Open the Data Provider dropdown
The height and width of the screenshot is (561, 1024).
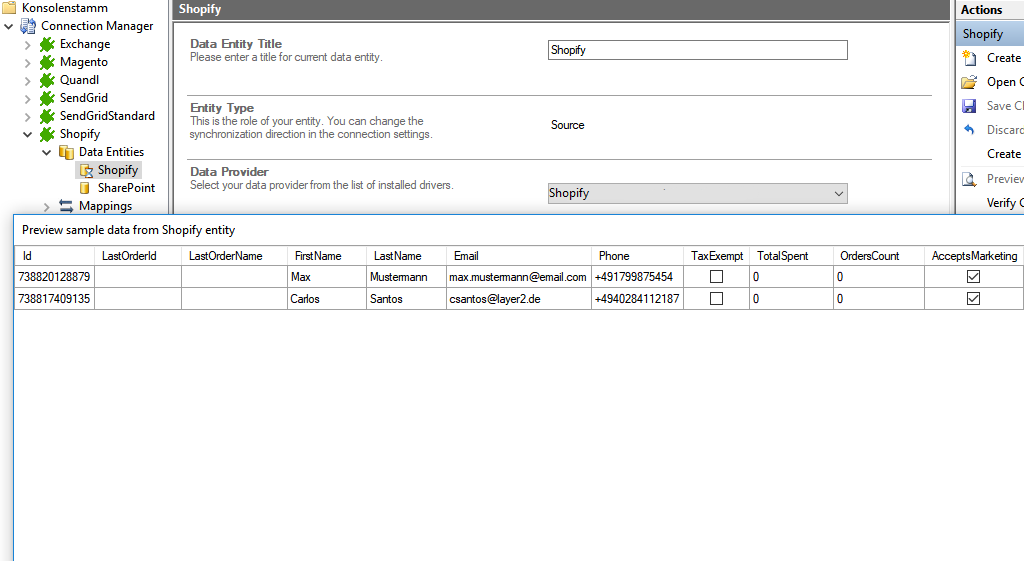[x=838, y=194]
